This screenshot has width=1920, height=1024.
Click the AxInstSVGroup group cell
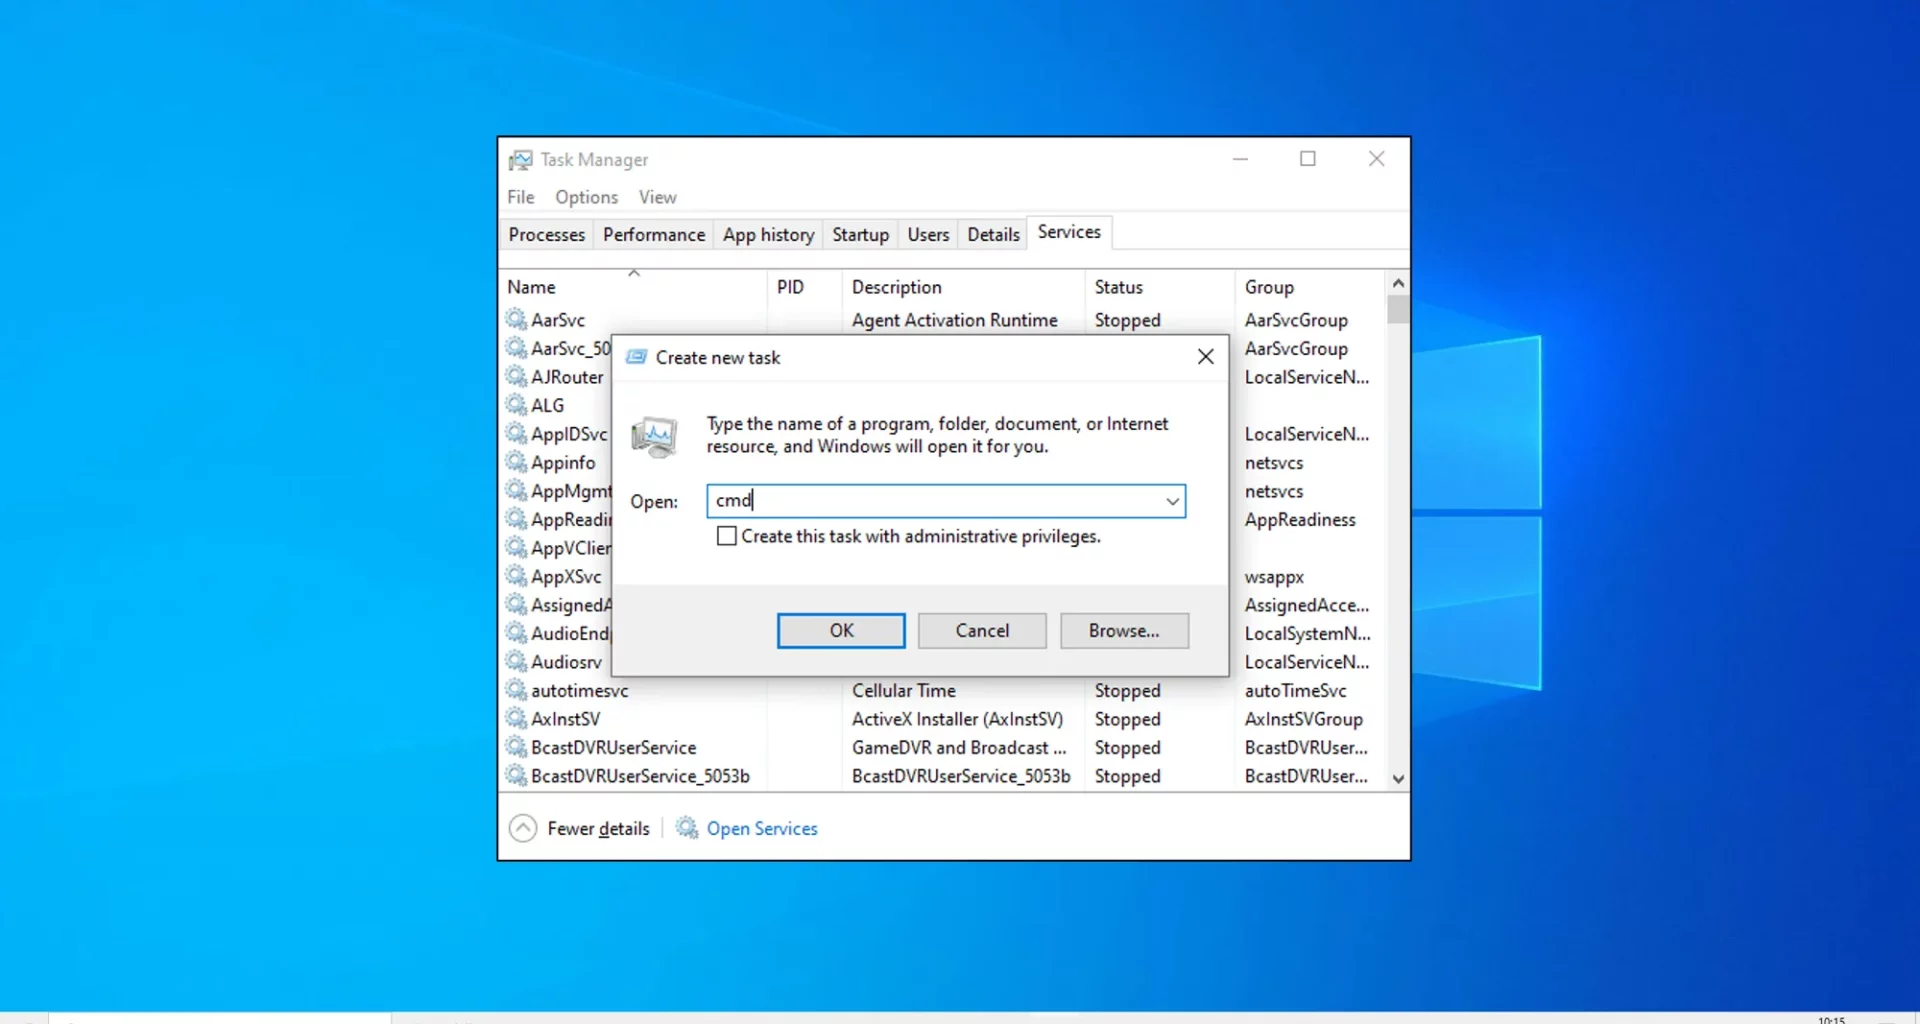click(1303, 719)
